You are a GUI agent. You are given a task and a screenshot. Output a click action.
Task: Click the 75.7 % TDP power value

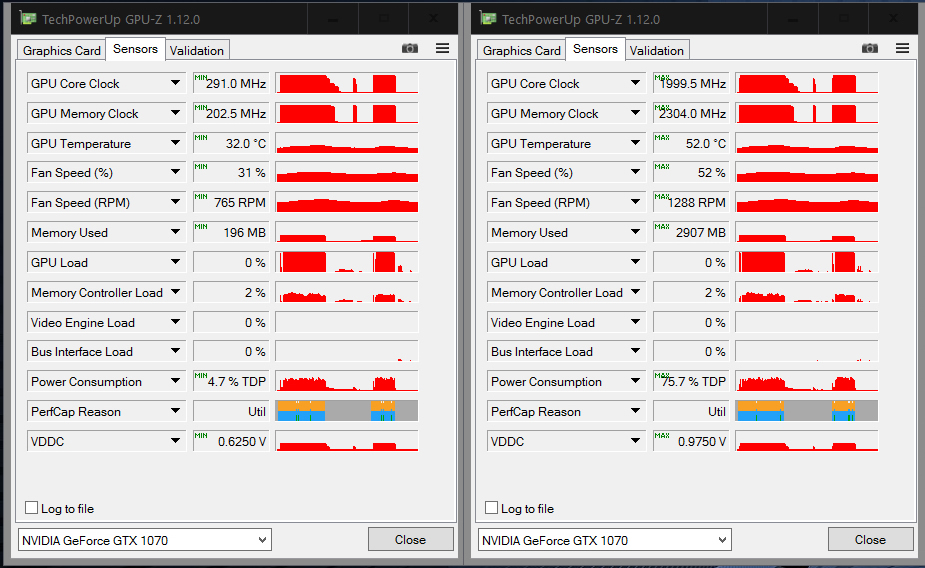click(x=691, y=381)
